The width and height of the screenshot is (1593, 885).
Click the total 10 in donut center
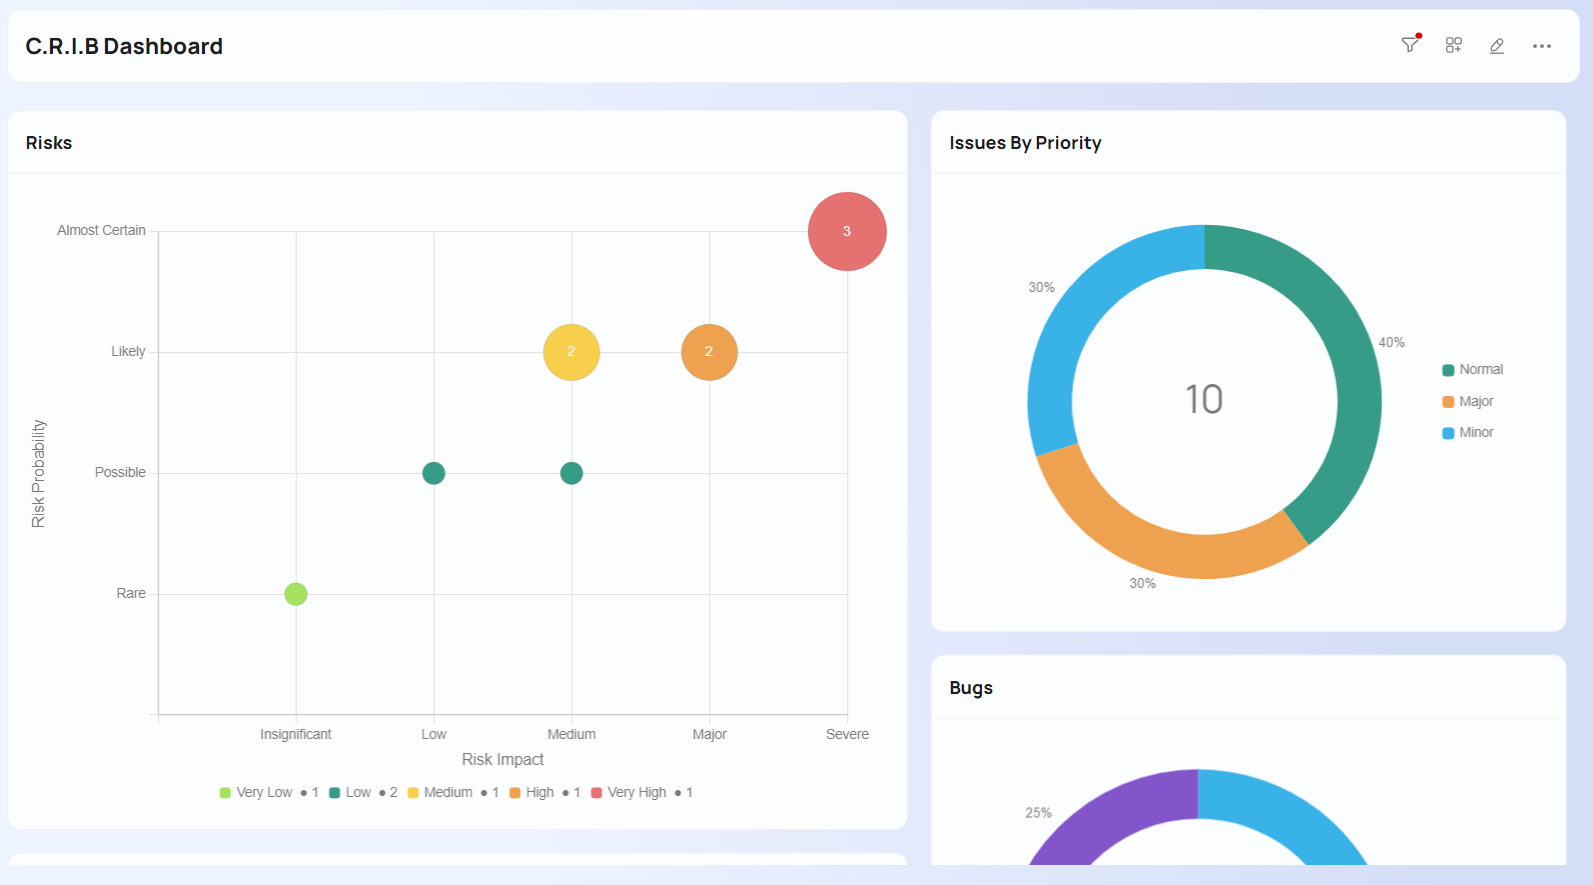coord(1204,400)
